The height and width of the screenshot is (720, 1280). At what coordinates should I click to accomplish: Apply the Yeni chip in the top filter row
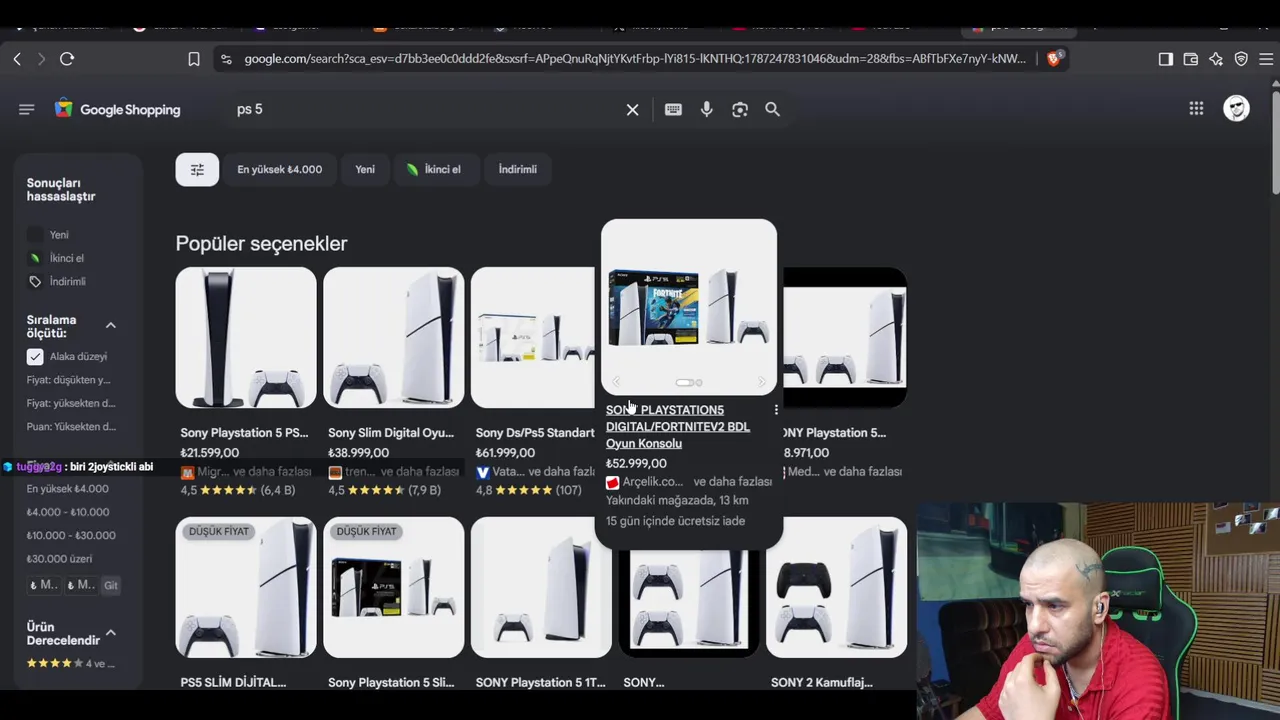click(x=365, y=169)
